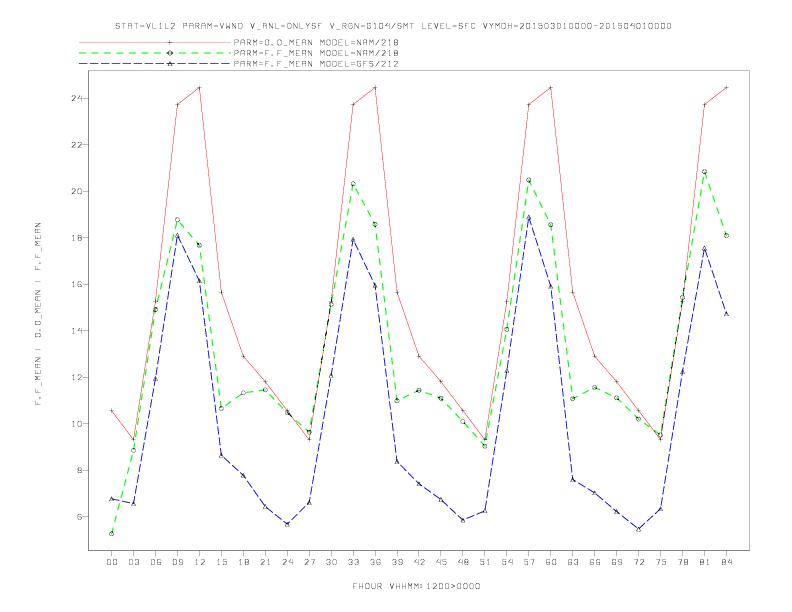The image size is (792, 612).
Task: Click green circle marker at forecast hour 00
Action: pos(112,534)
